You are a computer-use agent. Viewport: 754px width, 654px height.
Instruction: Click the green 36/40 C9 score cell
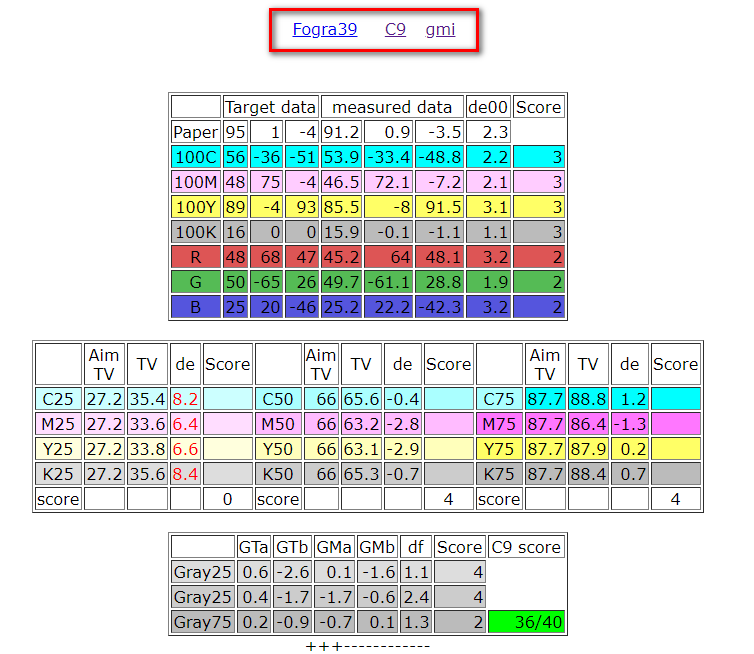coord(526,622)
